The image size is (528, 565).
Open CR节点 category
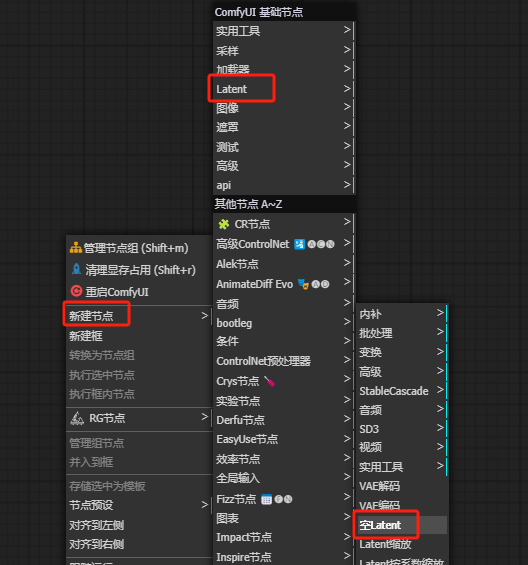[x=284, y=224]
